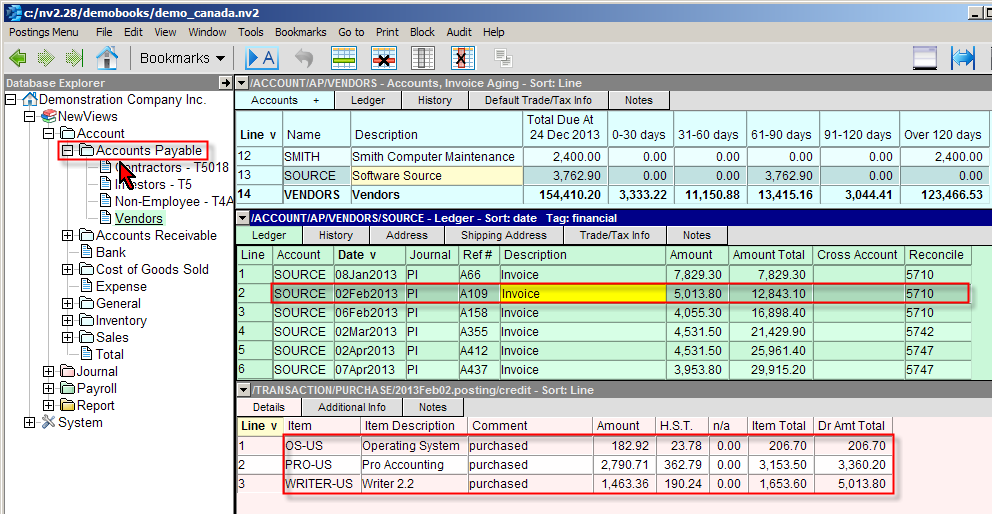
Task: Select the Default Trade/Tax Info tab
Action: 538,100
